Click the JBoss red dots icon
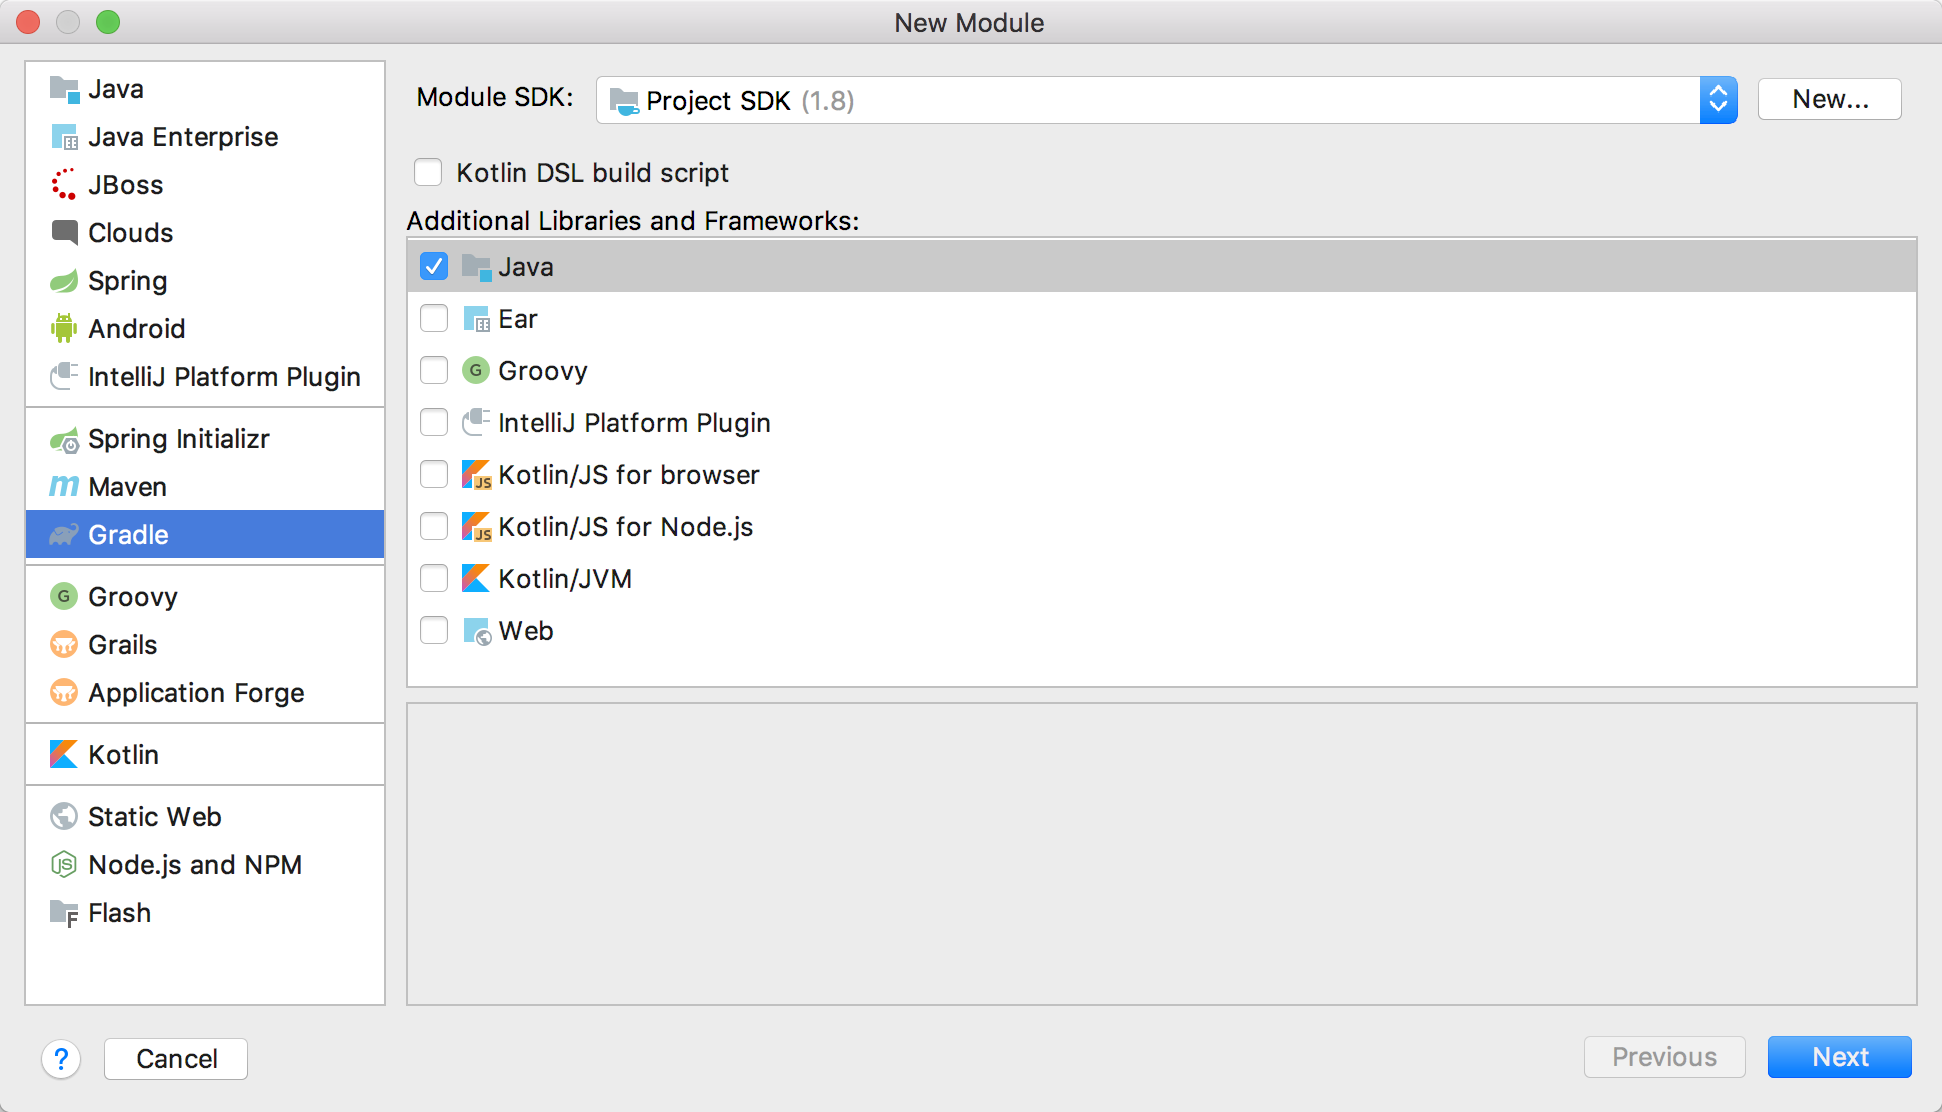 [x=64, y=185]
